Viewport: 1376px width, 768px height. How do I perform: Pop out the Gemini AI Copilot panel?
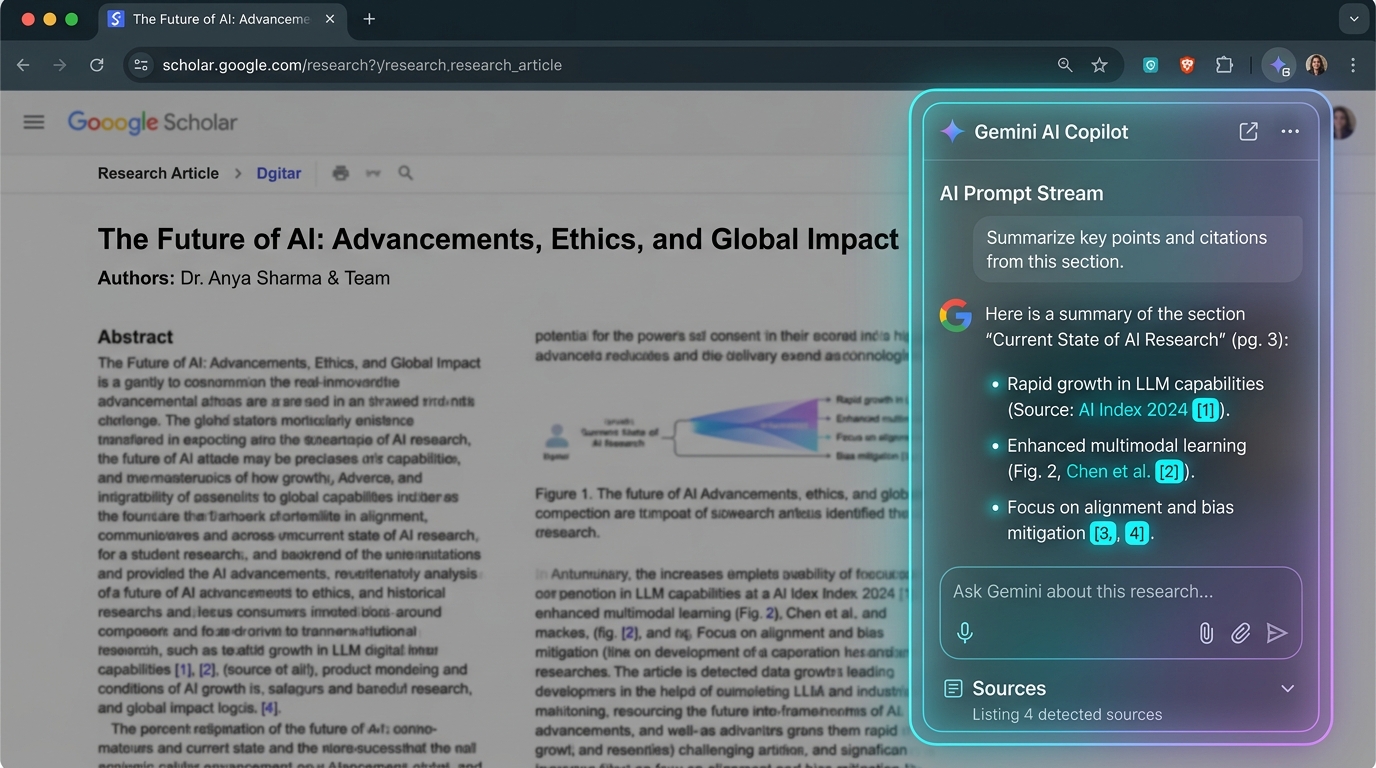1248,132
